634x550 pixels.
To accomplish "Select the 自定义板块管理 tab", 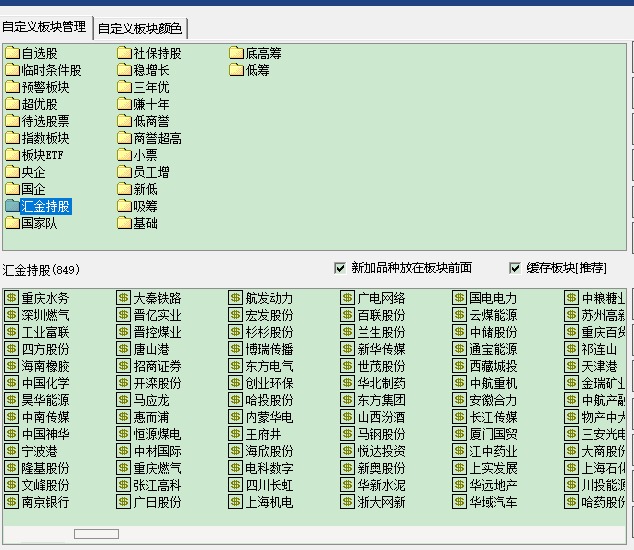I will (x=44, y=27).
